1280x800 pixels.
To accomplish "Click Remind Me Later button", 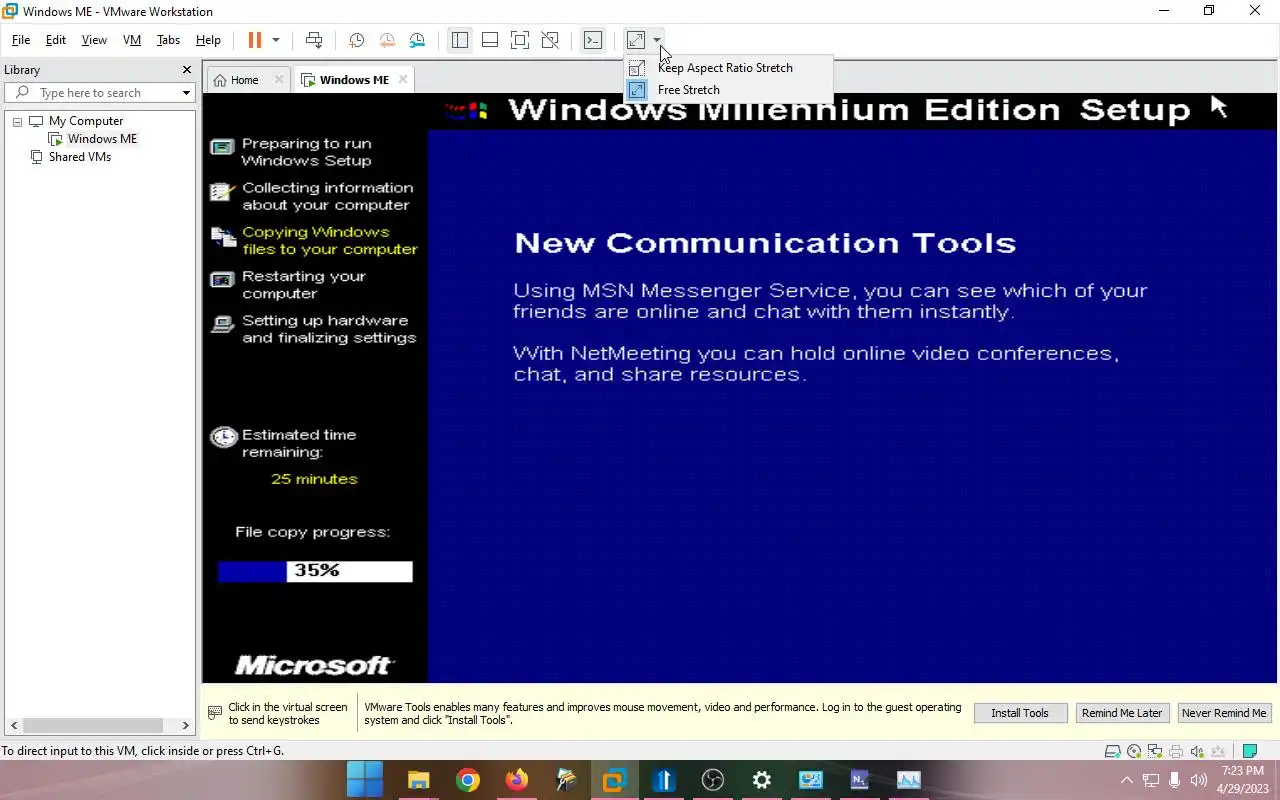I will click(1122, 713).
